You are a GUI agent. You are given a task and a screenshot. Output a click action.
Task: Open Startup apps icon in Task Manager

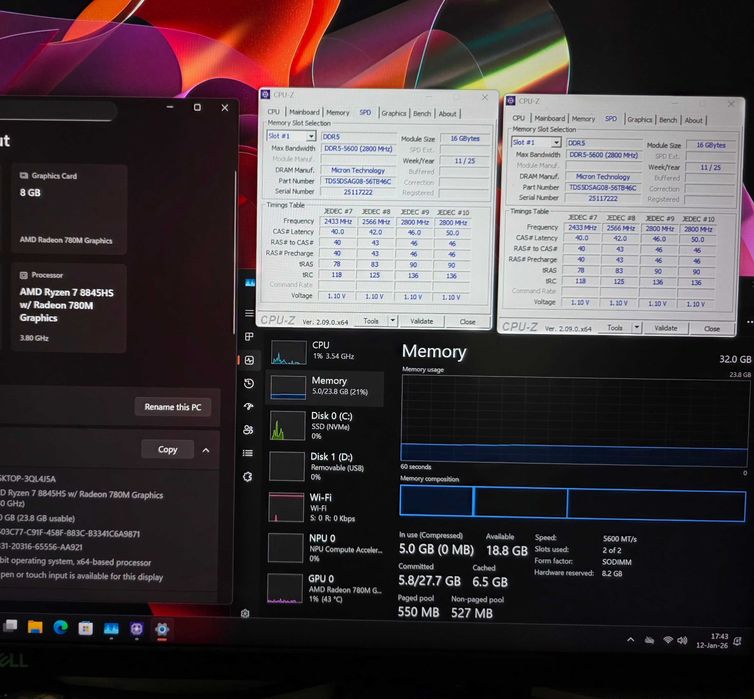click(249, 407)
